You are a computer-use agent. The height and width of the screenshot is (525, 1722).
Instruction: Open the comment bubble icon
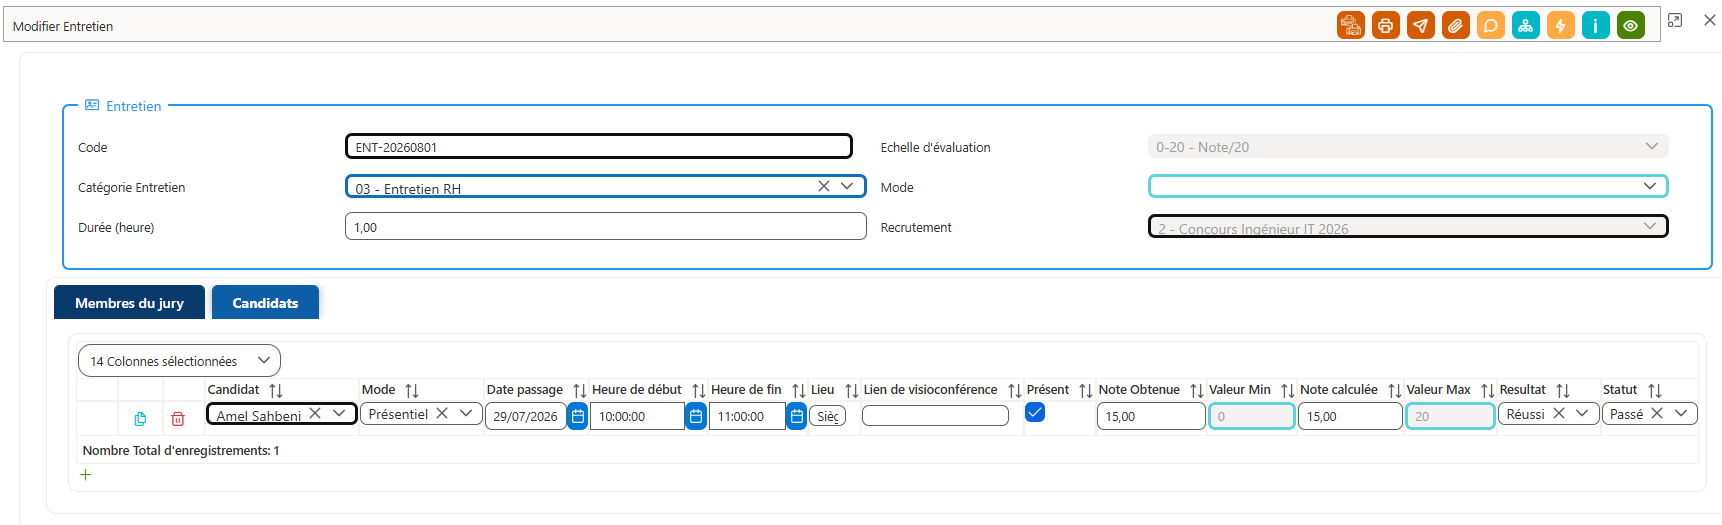pyautogui.click(x=1491, y=26)
